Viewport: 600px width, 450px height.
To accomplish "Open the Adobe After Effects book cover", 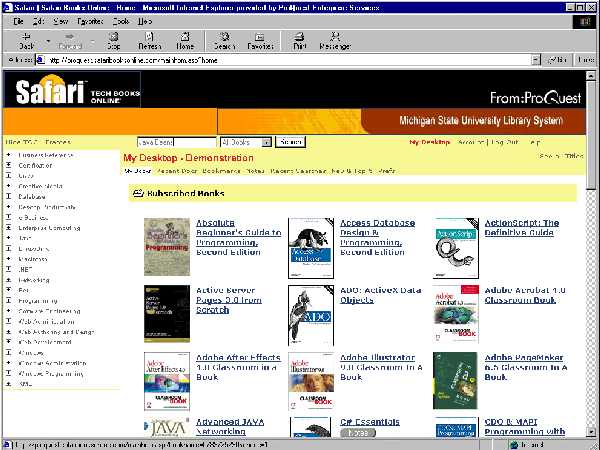I will 167,381.
